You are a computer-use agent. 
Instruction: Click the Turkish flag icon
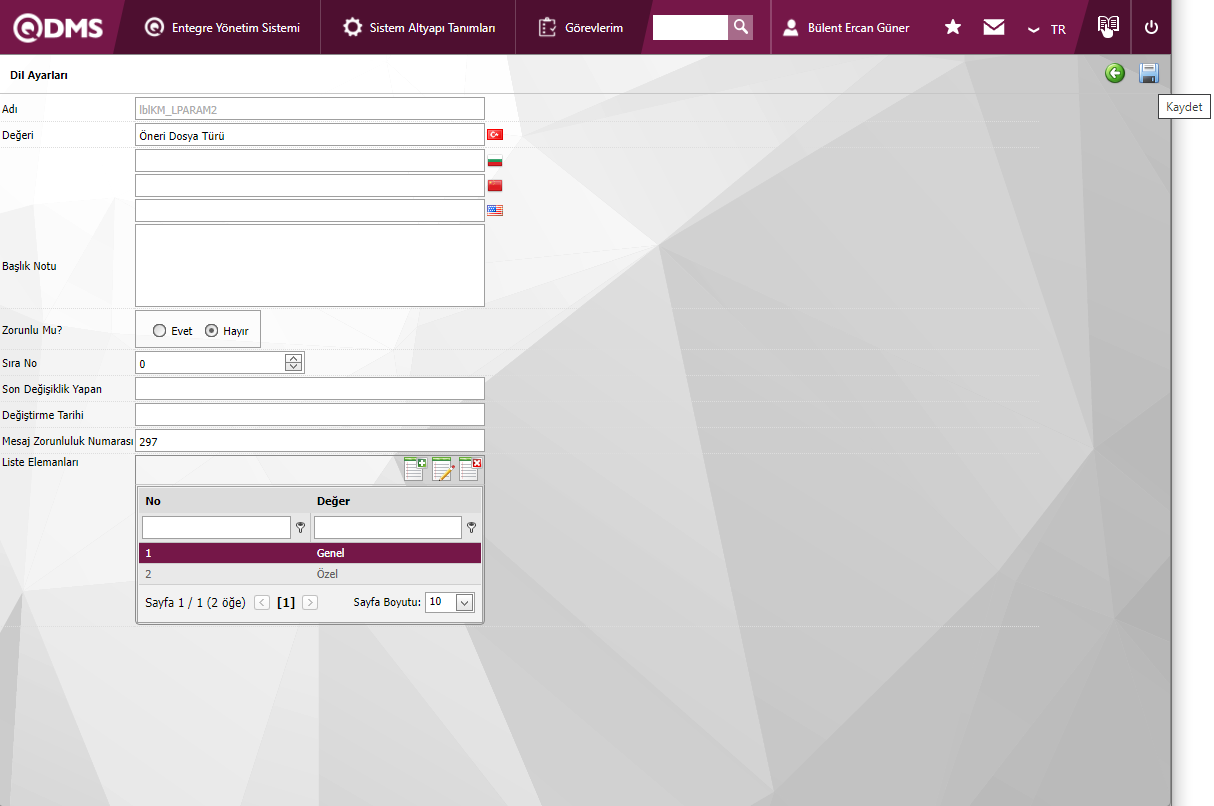coord(495,134)
